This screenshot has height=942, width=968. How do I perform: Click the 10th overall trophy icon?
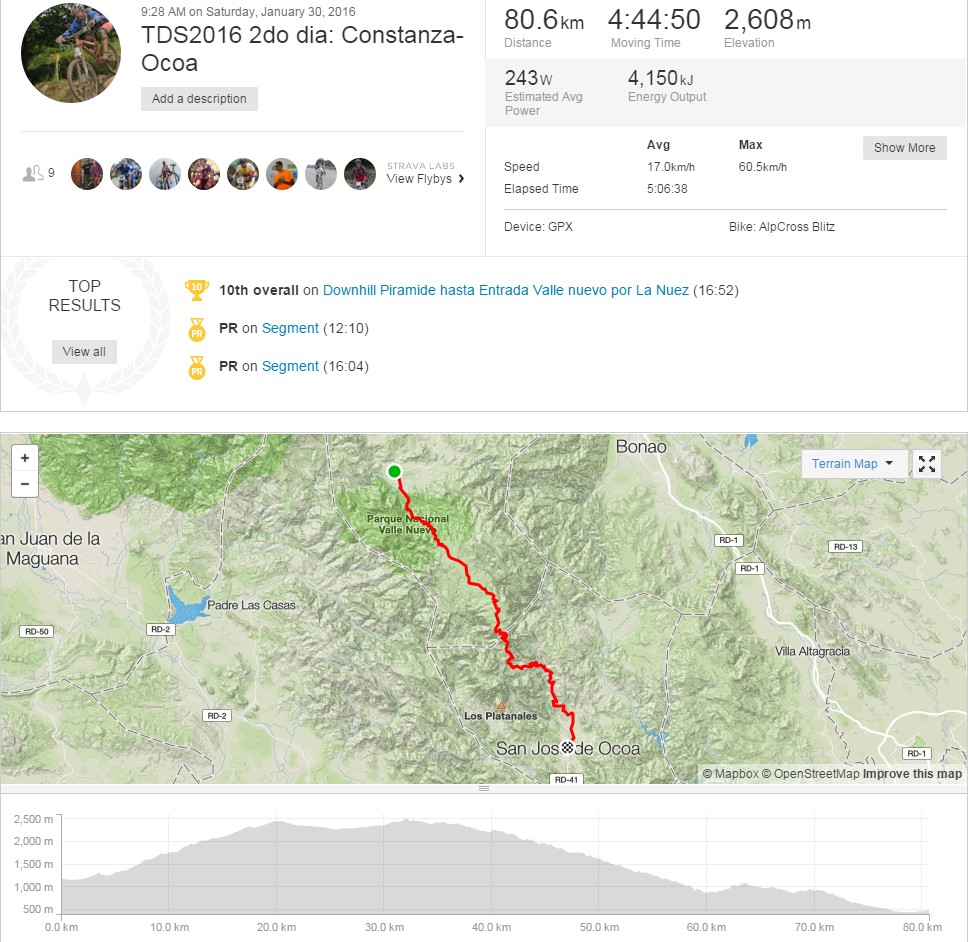coord(197,290)
